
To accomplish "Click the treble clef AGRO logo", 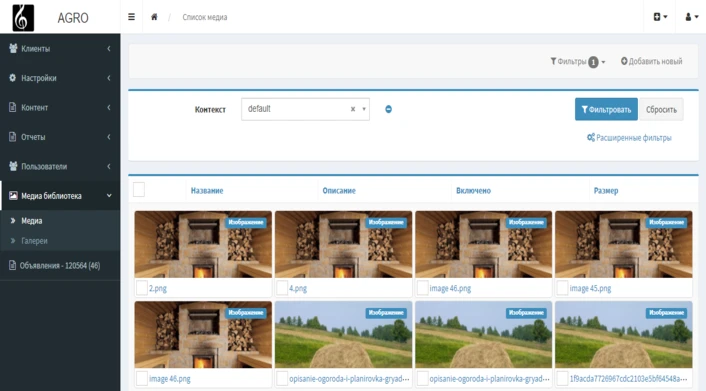I will coord(23,18).
